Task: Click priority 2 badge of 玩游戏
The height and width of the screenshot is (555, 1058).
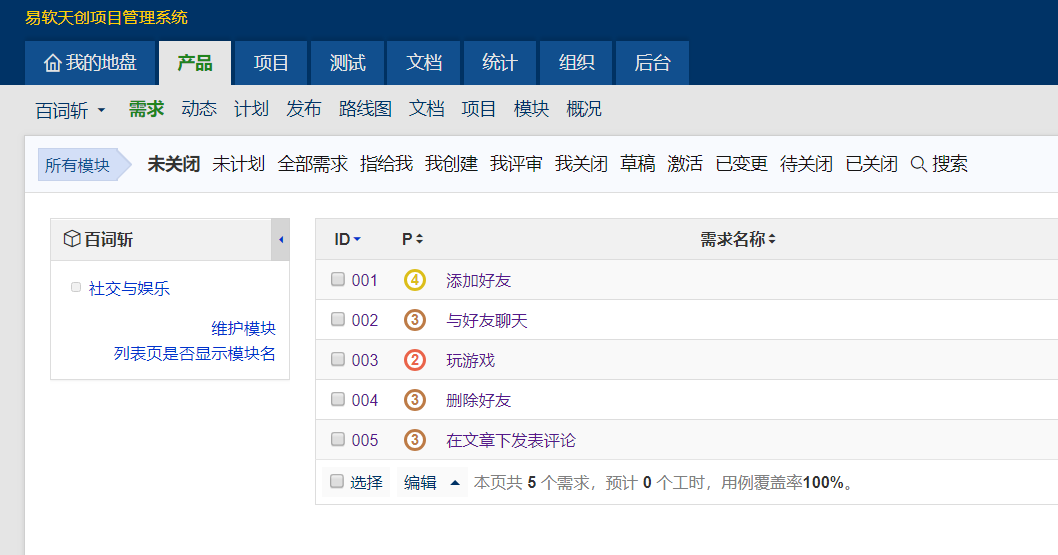Action: [x=414, y=360]
